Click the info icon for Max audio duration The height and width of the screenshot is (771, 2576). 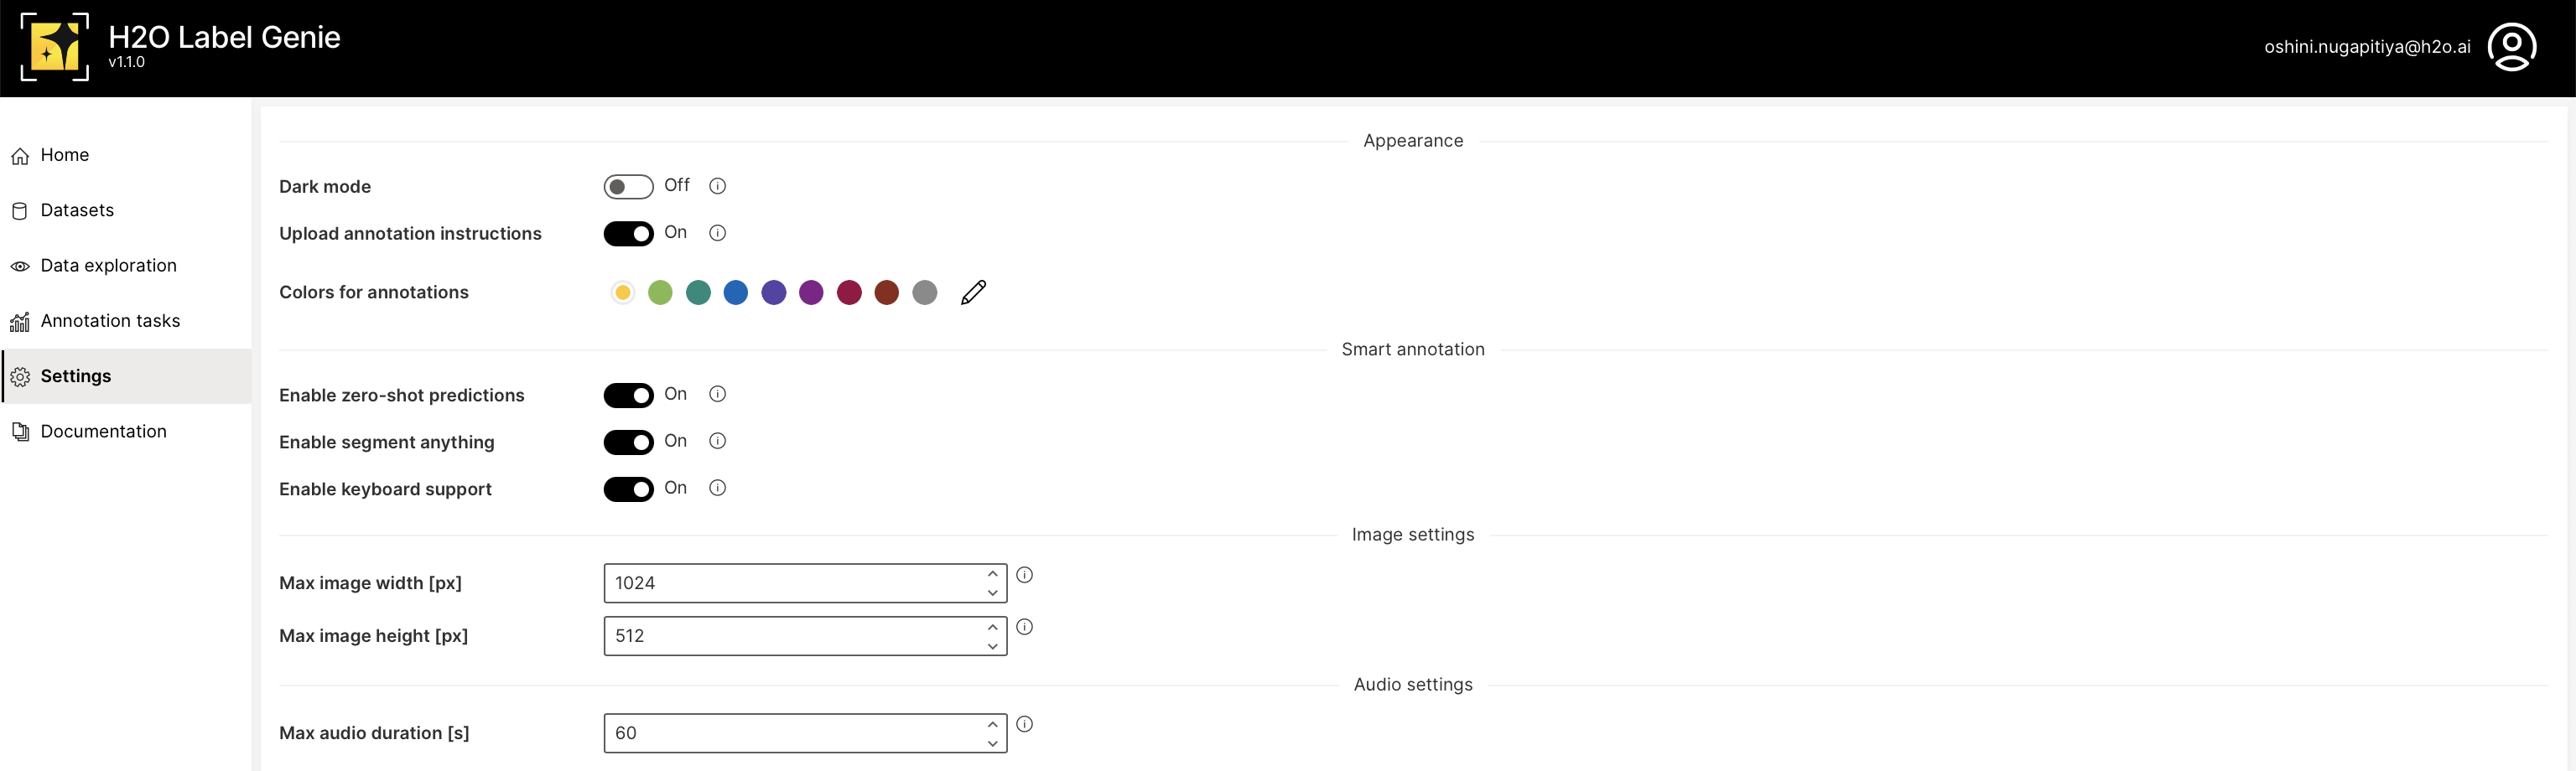point(1024,724)
